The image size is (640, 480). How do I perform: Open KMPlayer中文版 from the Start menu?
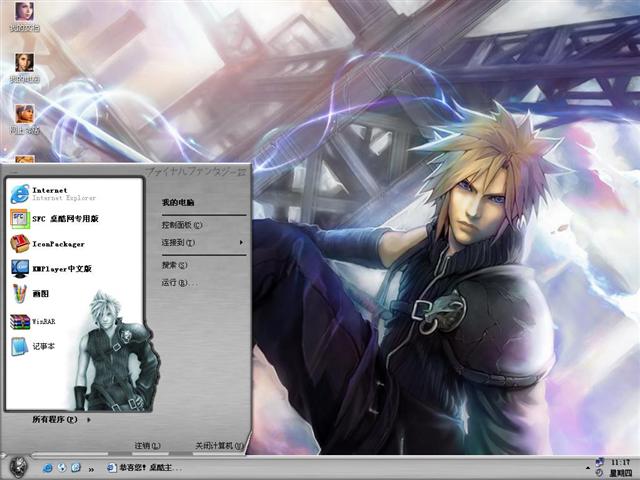coord(51,269)
